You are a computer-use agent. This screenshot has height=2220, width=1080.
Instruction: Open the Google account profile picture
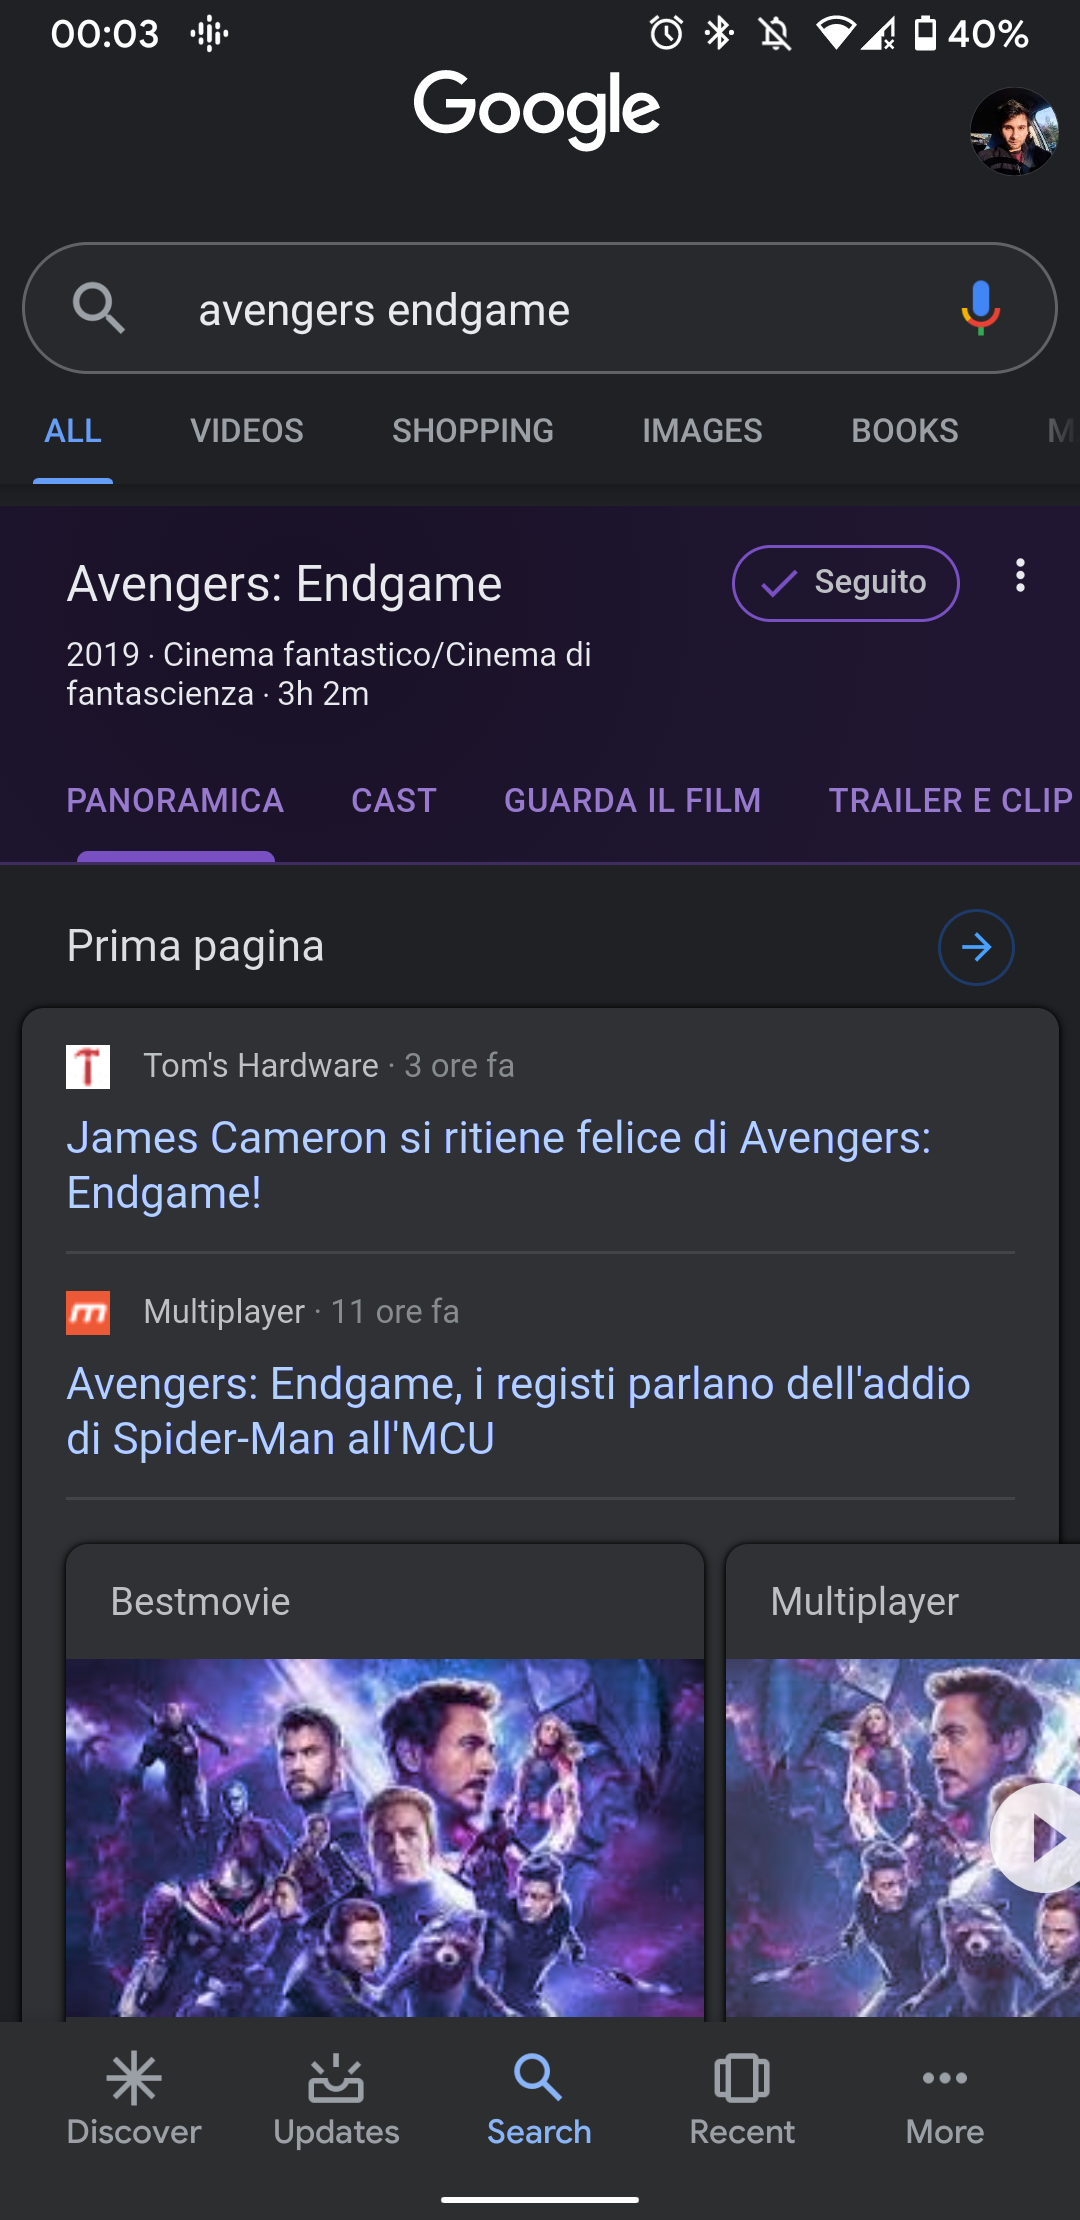(x=1013, y=132)
